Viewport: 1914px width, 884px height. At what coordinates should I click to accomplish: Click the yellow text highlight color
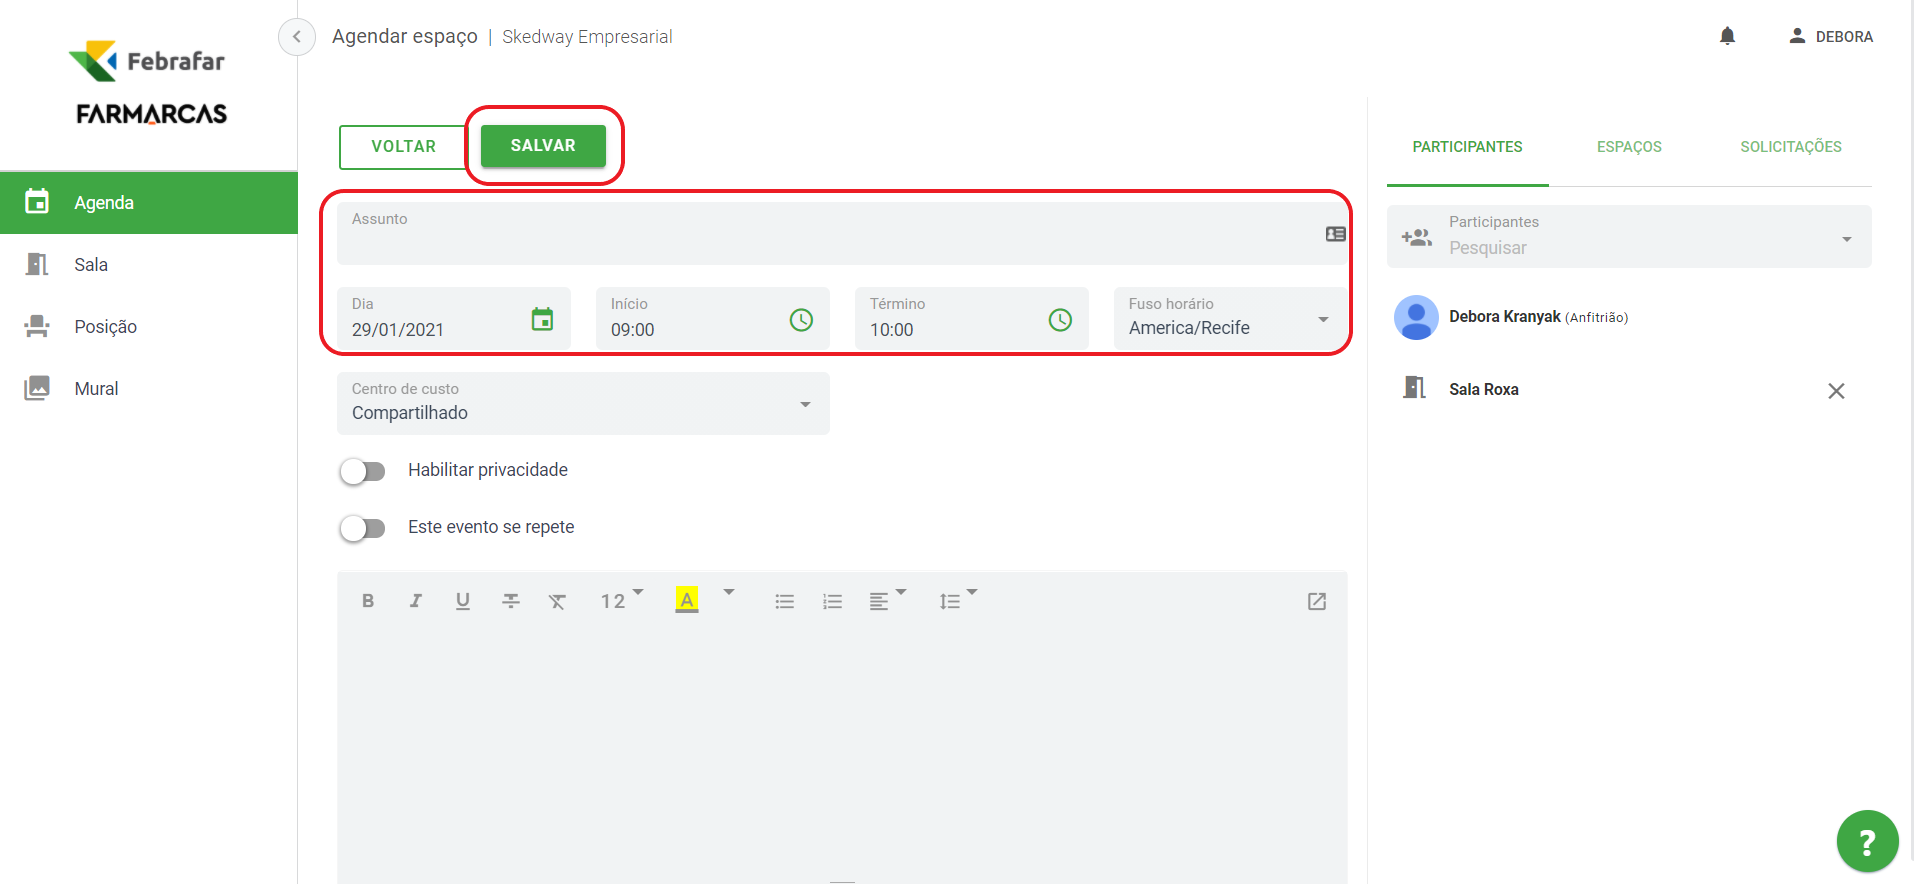point(687,600)
